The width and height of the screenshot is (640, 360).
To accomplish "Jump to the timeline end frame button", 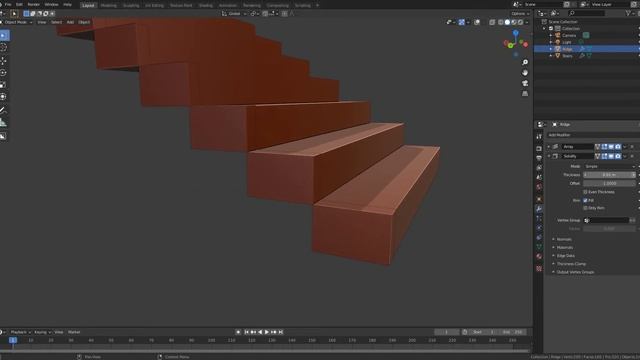I will pos(281,332).
